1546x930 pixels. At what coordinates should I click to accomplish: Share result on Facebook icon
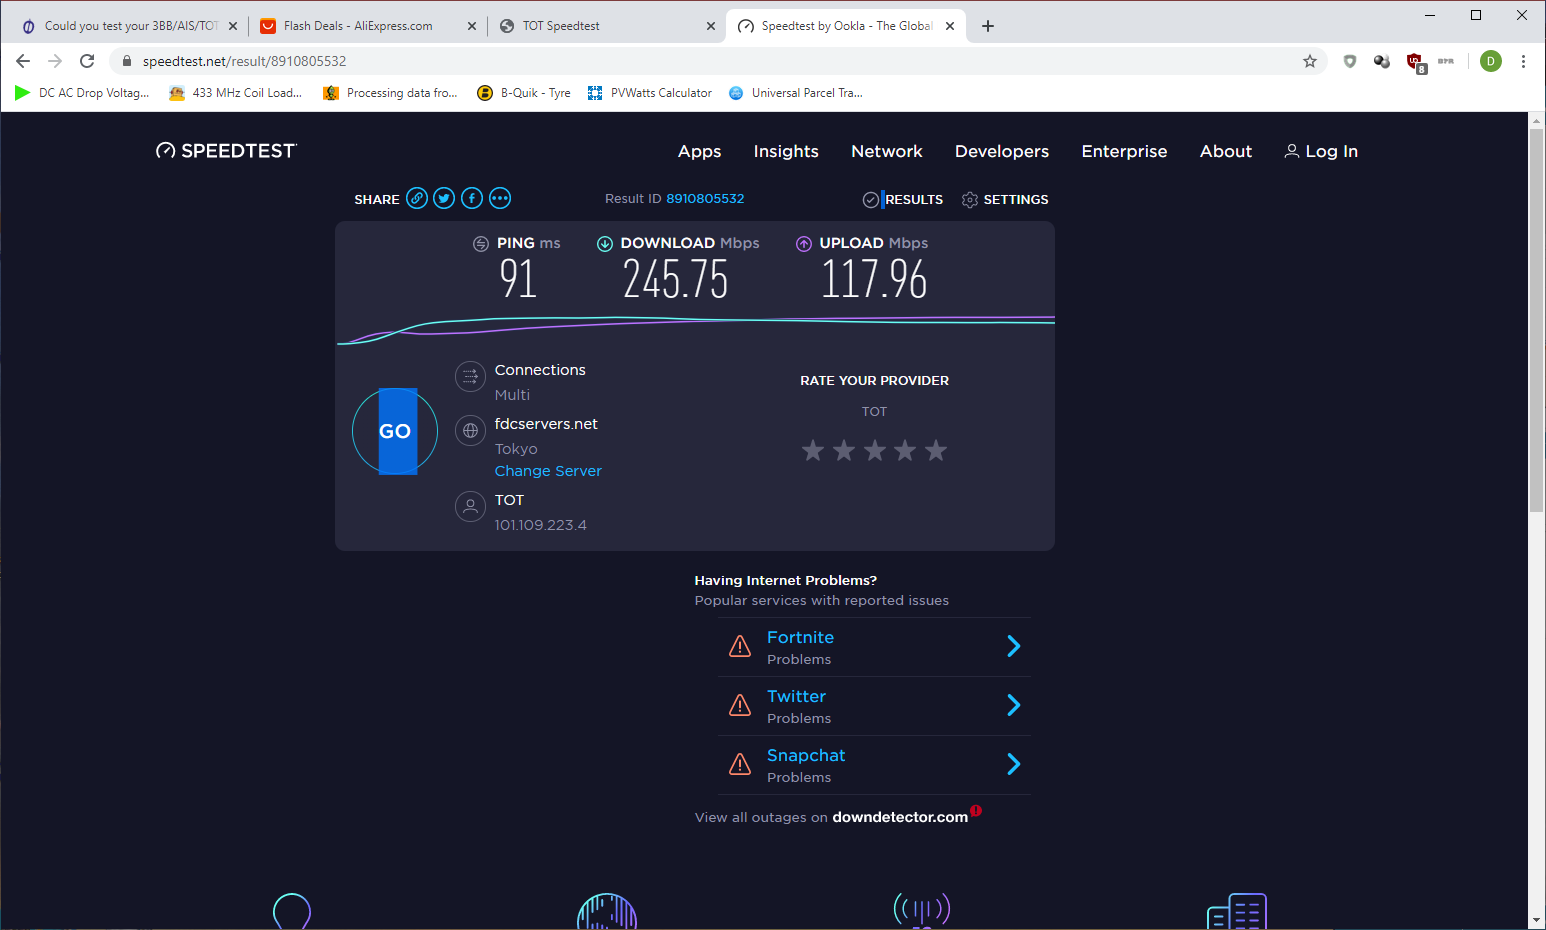coord(472,198)
